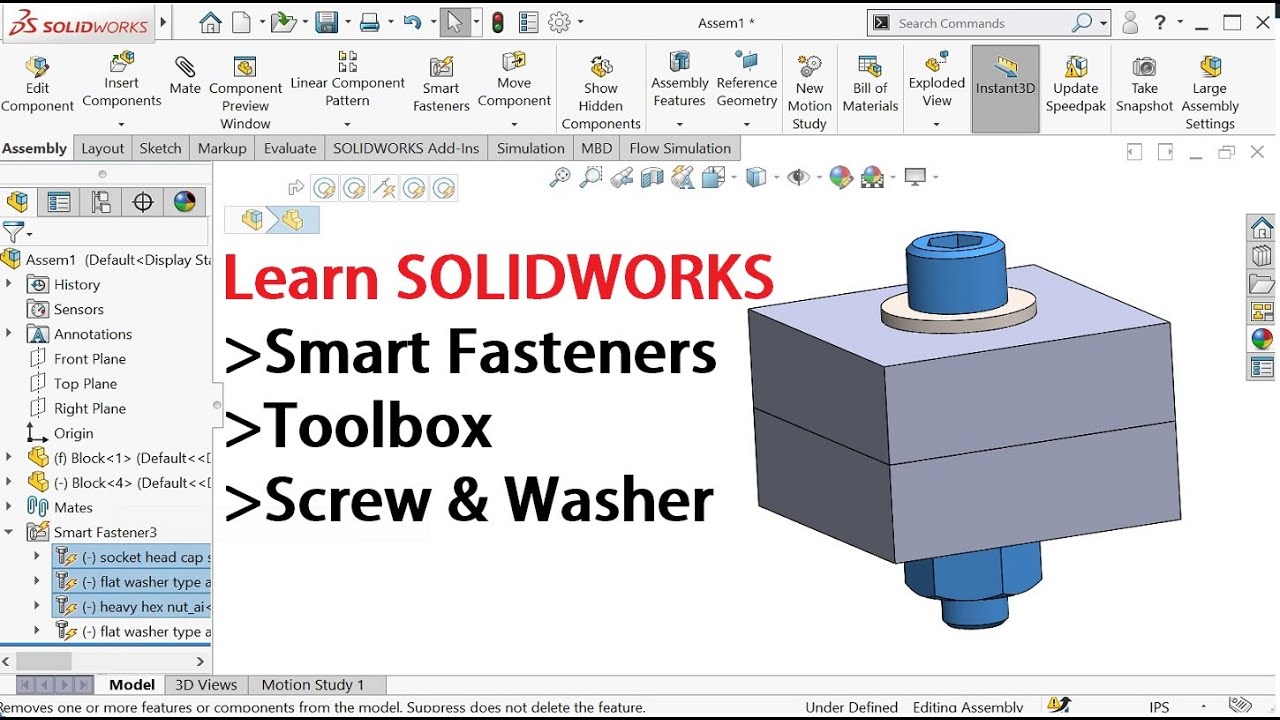Open the PropertyManager tab icon
The width and height of the screenshot is (1280, 720).
click(59, 202)
